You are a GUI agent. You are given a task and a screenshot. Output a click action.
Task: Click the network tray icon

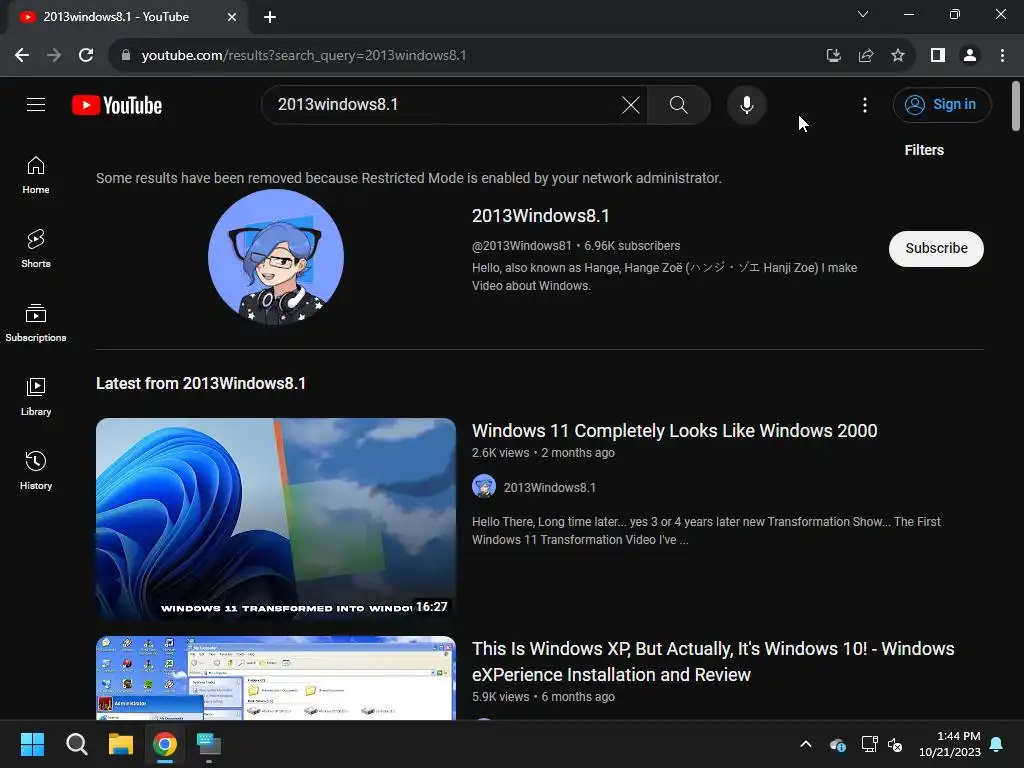[x=869, y=744]
